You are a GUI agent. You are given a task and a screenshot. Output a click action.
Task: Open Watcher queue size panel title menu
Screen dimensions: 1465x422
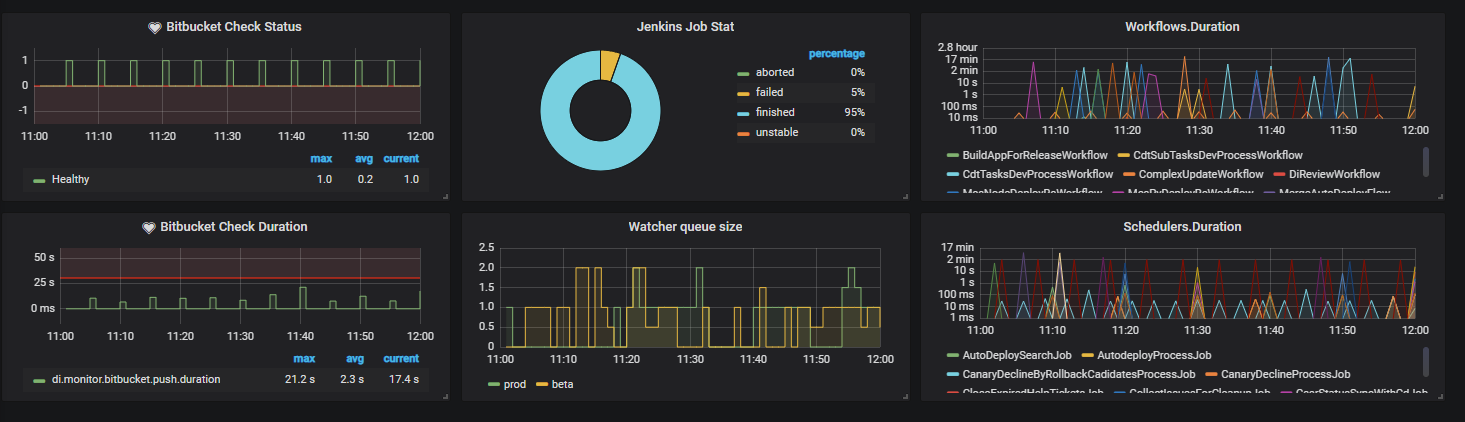coord(685,227)
